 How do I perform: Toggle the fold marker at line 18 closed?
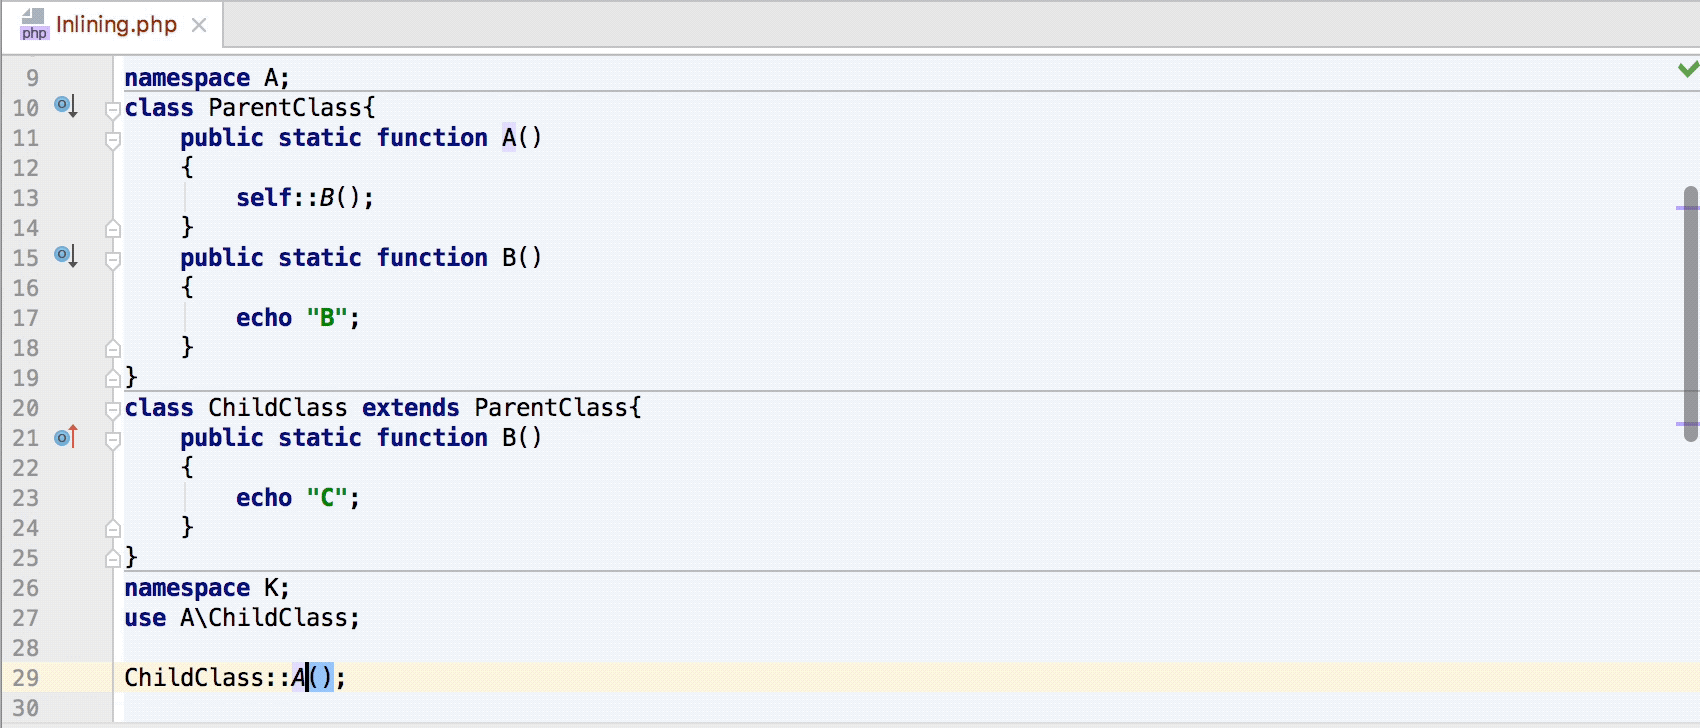[113, 347]
